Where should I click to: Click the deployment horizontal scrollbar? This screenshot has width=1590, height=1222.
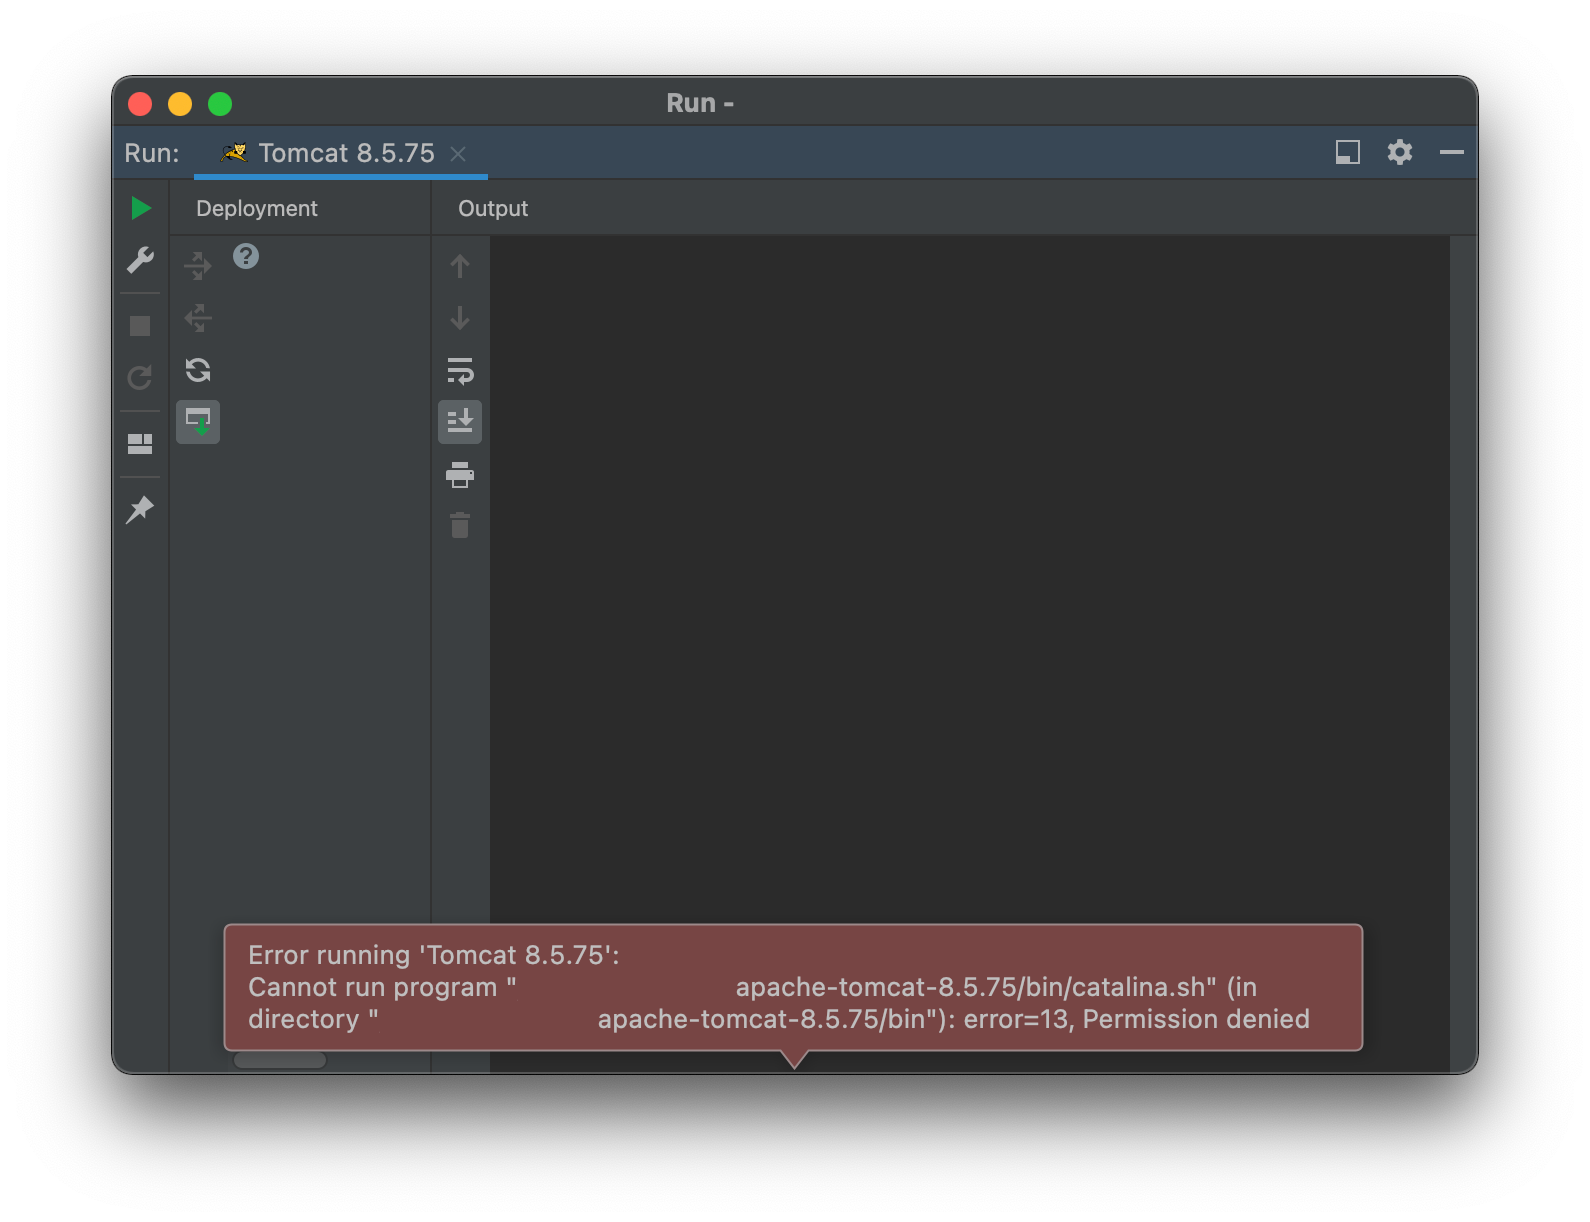[280, 1061]
